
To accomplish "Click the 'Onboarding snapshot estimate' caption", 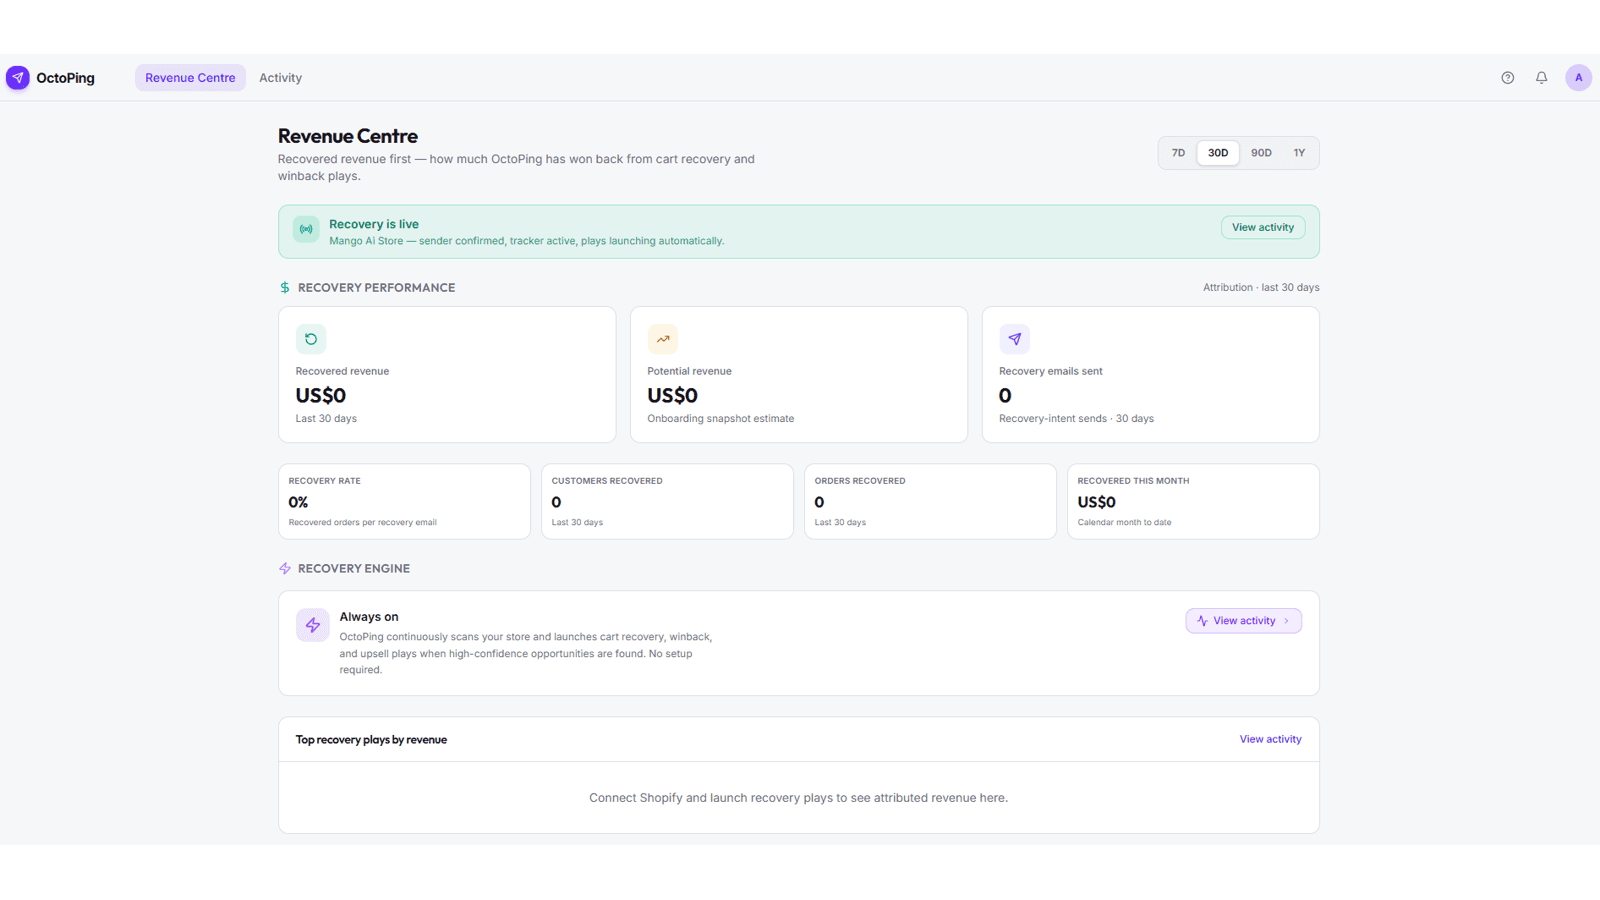I will click(x=721, y=419).
